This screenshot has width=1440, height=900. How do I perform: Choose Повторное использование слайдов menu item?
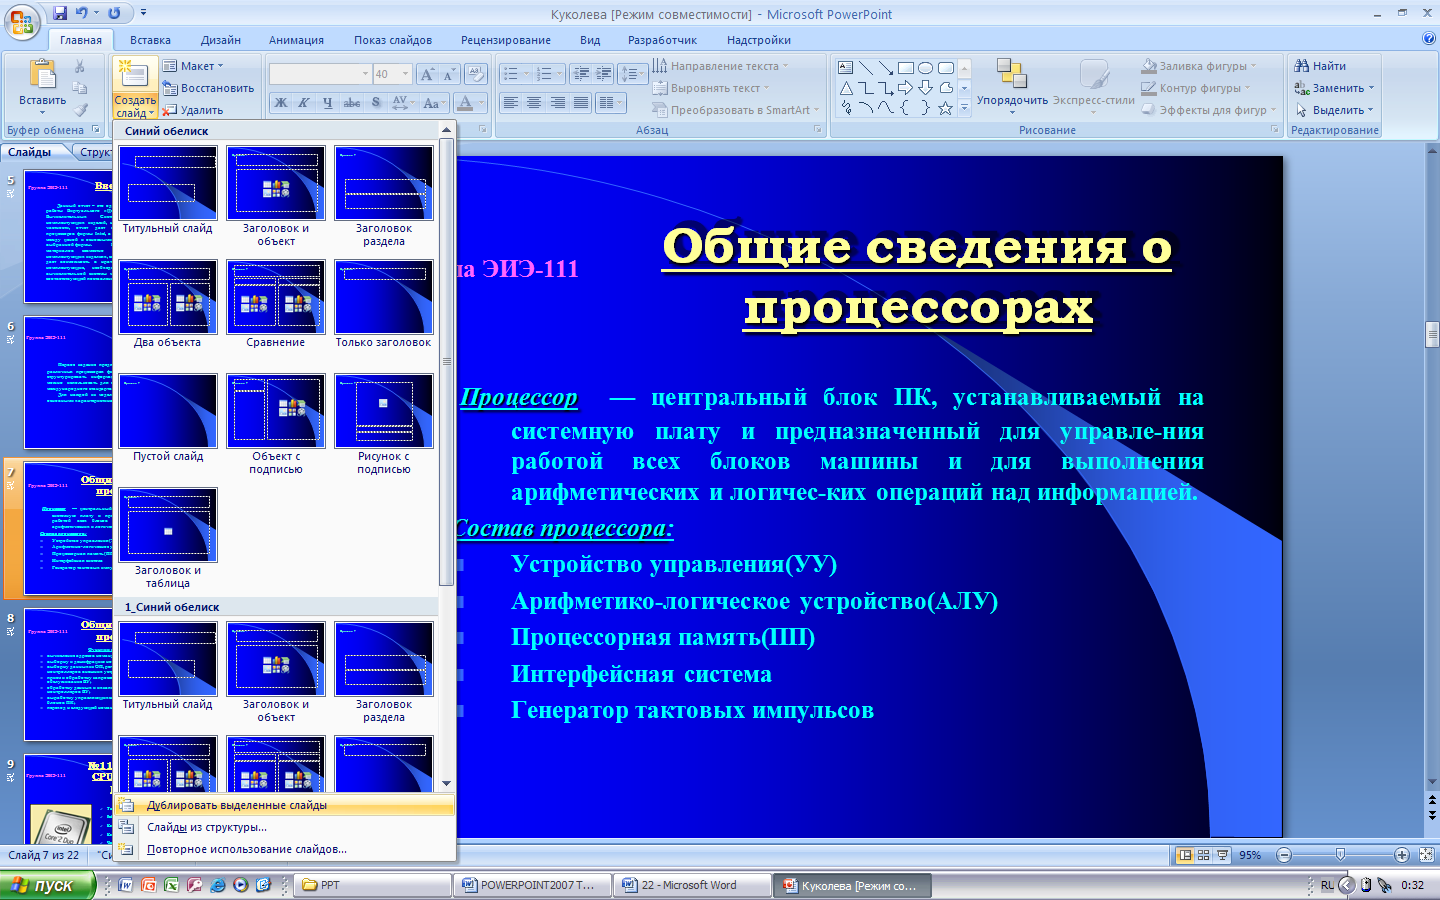(285, 849)
